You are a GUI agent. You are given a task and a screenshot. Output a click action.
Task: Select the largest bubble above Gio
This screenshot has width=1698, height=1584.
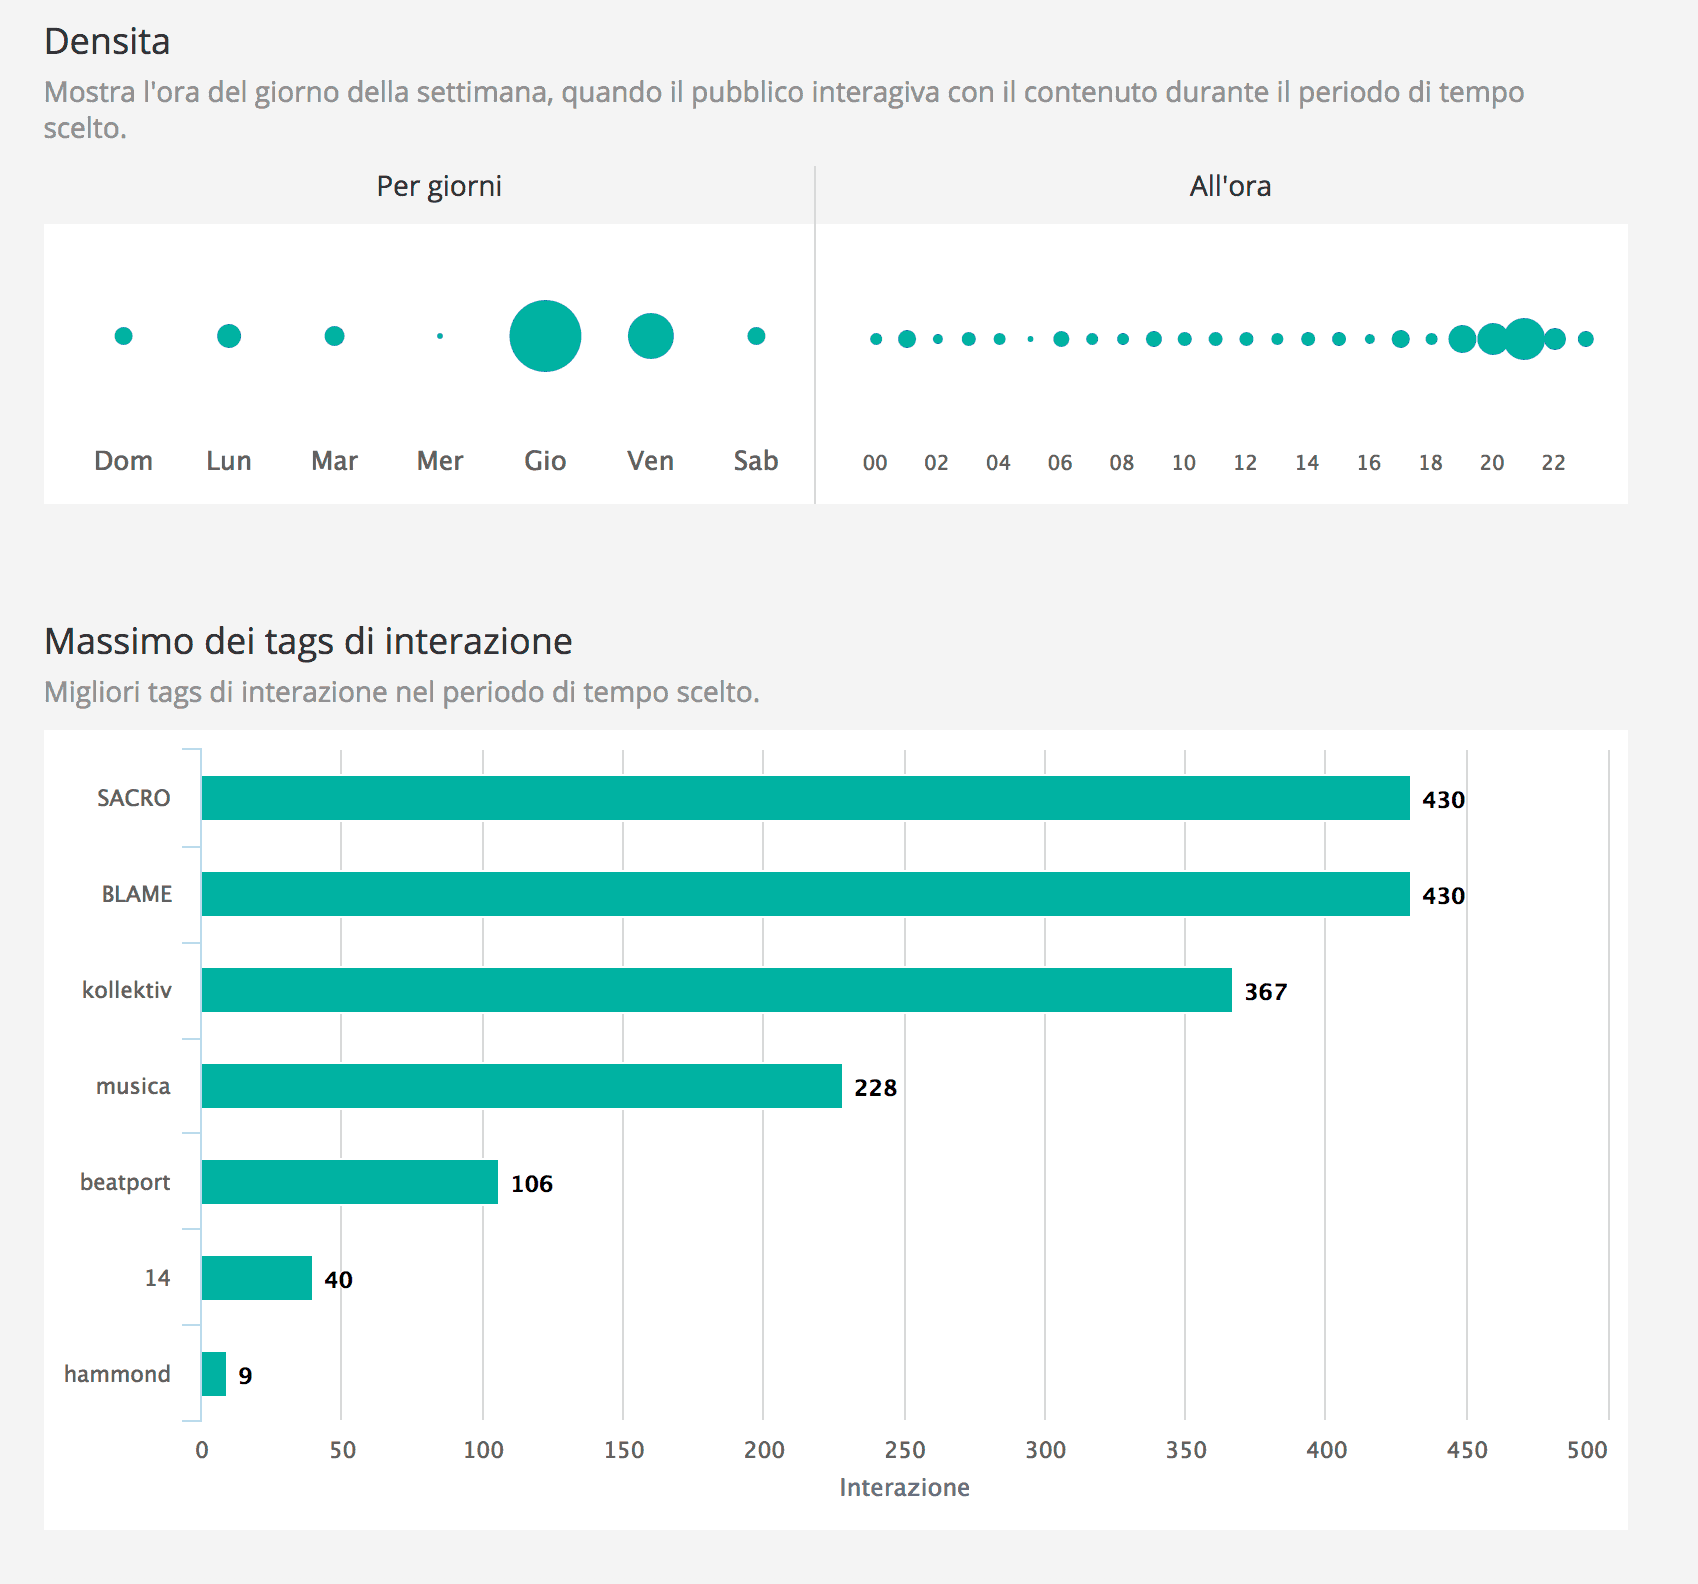tap(545, 337)
